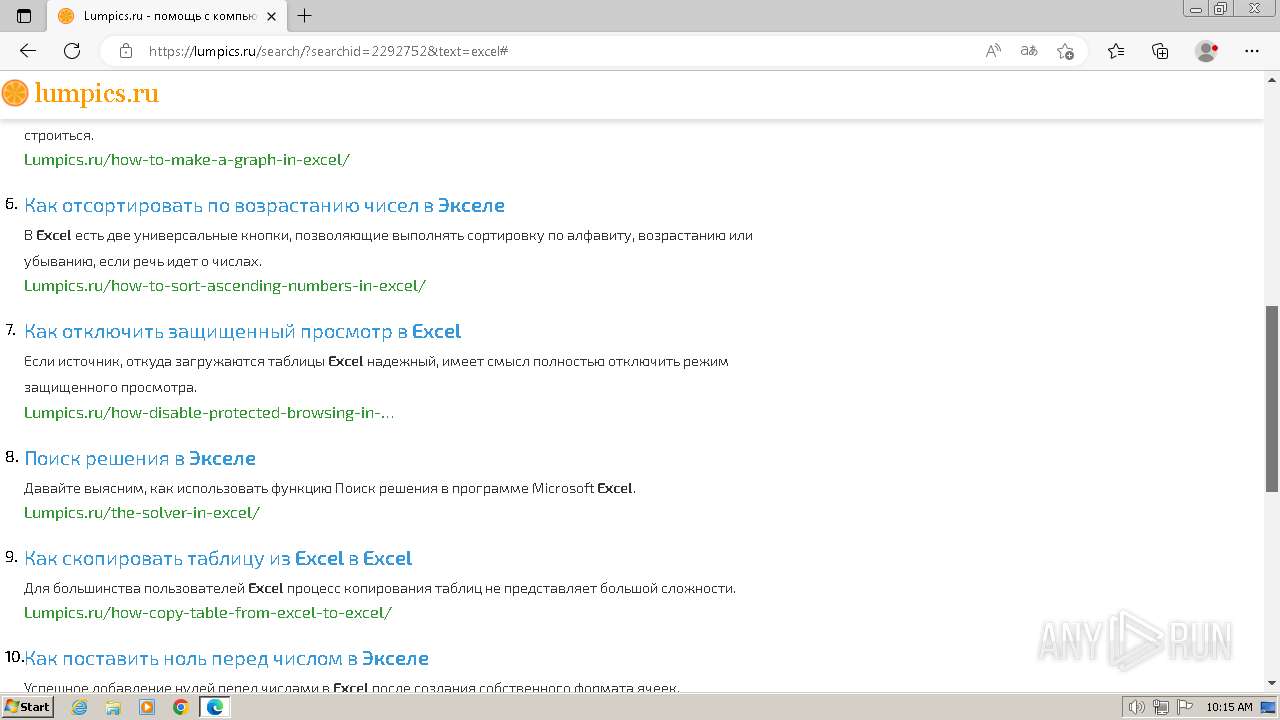Image resolution: width=1280 pixels, height=720 pixels.
Task: View site info lock icon
Action: pos(126,51)
